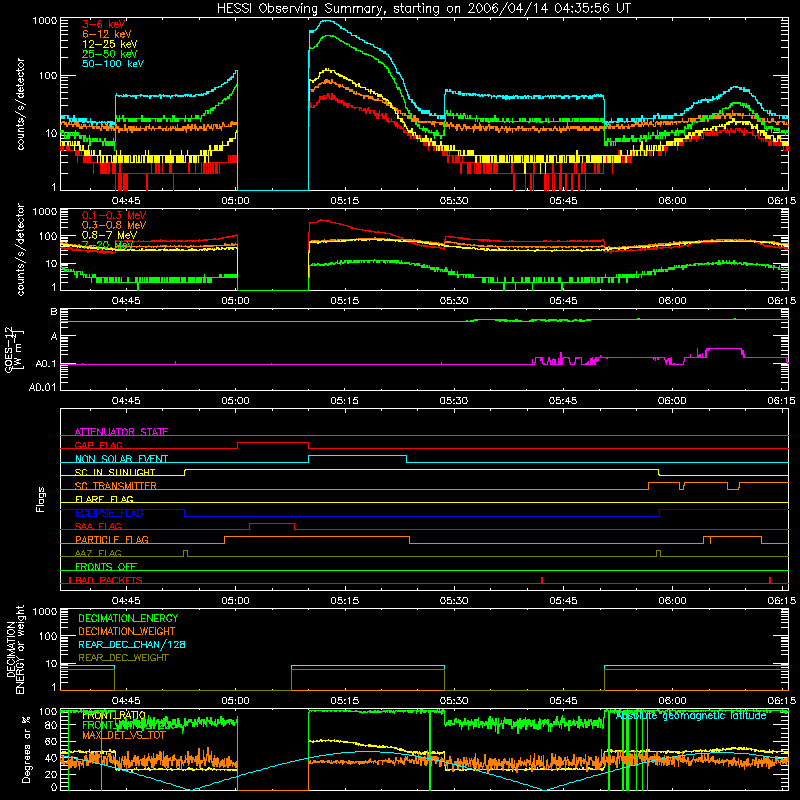Click the '05:00' tick under the MeV panel
Viewport: 800px width, 800px height.
point(235,301)
